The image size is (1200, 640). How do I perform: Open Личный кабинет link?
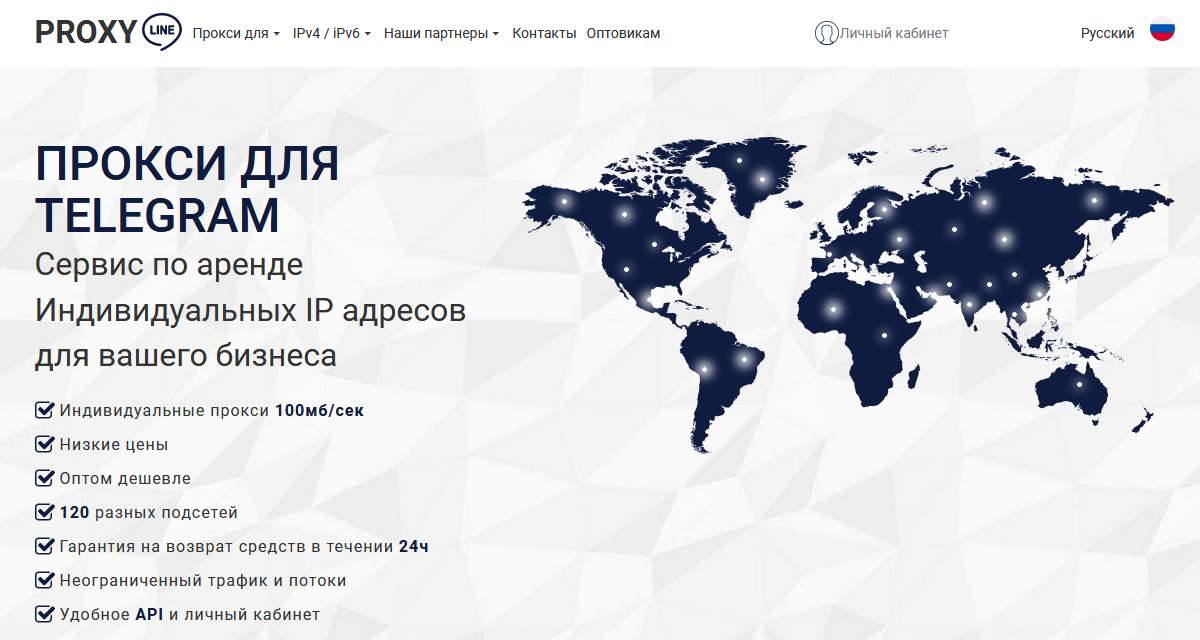coord(894,33)
